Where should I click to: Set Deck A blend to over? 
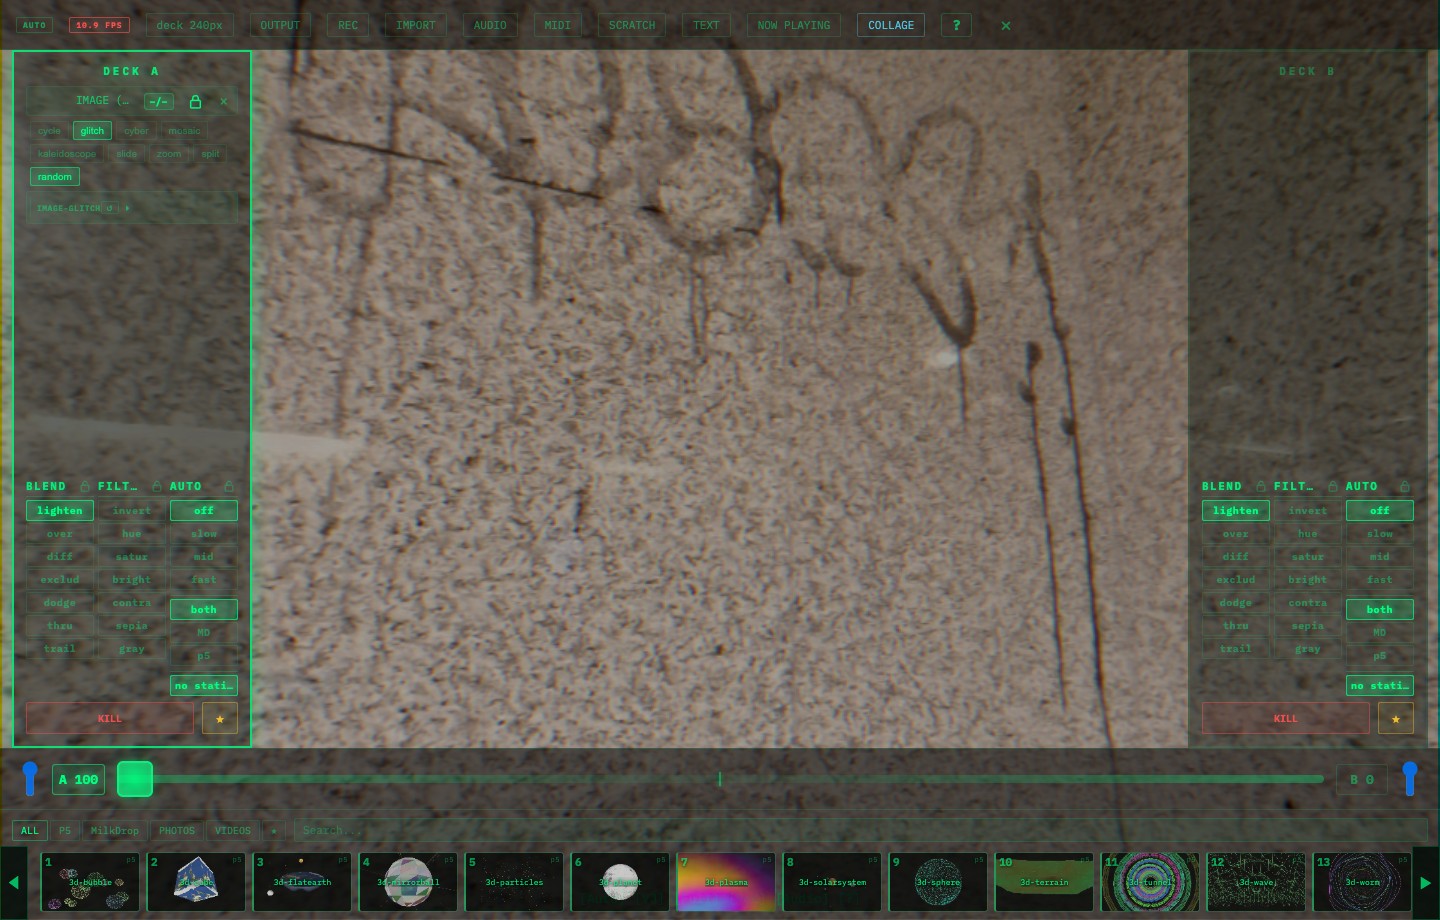(60, 534)
